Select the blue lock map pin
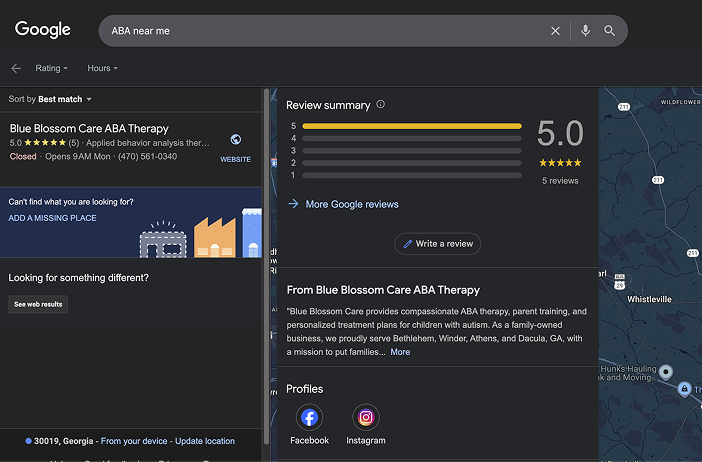 (684, 389)
